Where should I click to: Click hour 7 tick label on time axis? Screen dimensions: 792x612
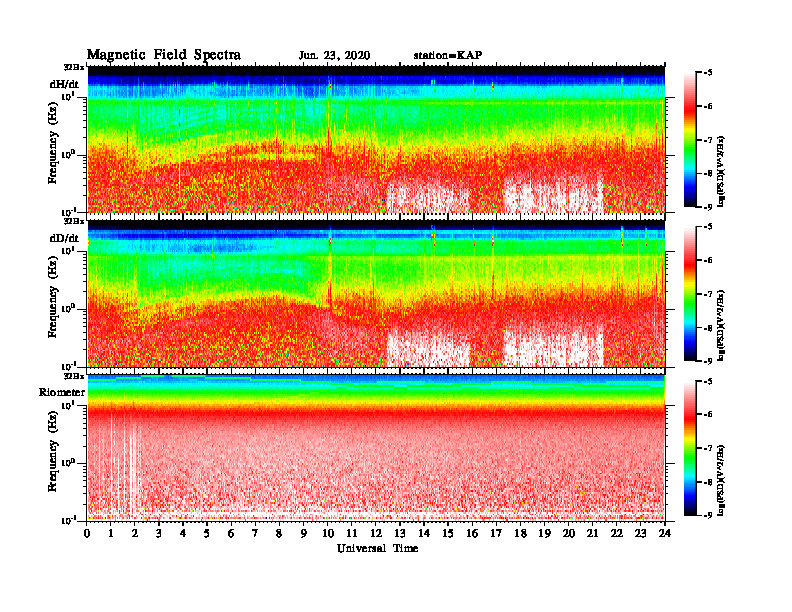(255, 533)
